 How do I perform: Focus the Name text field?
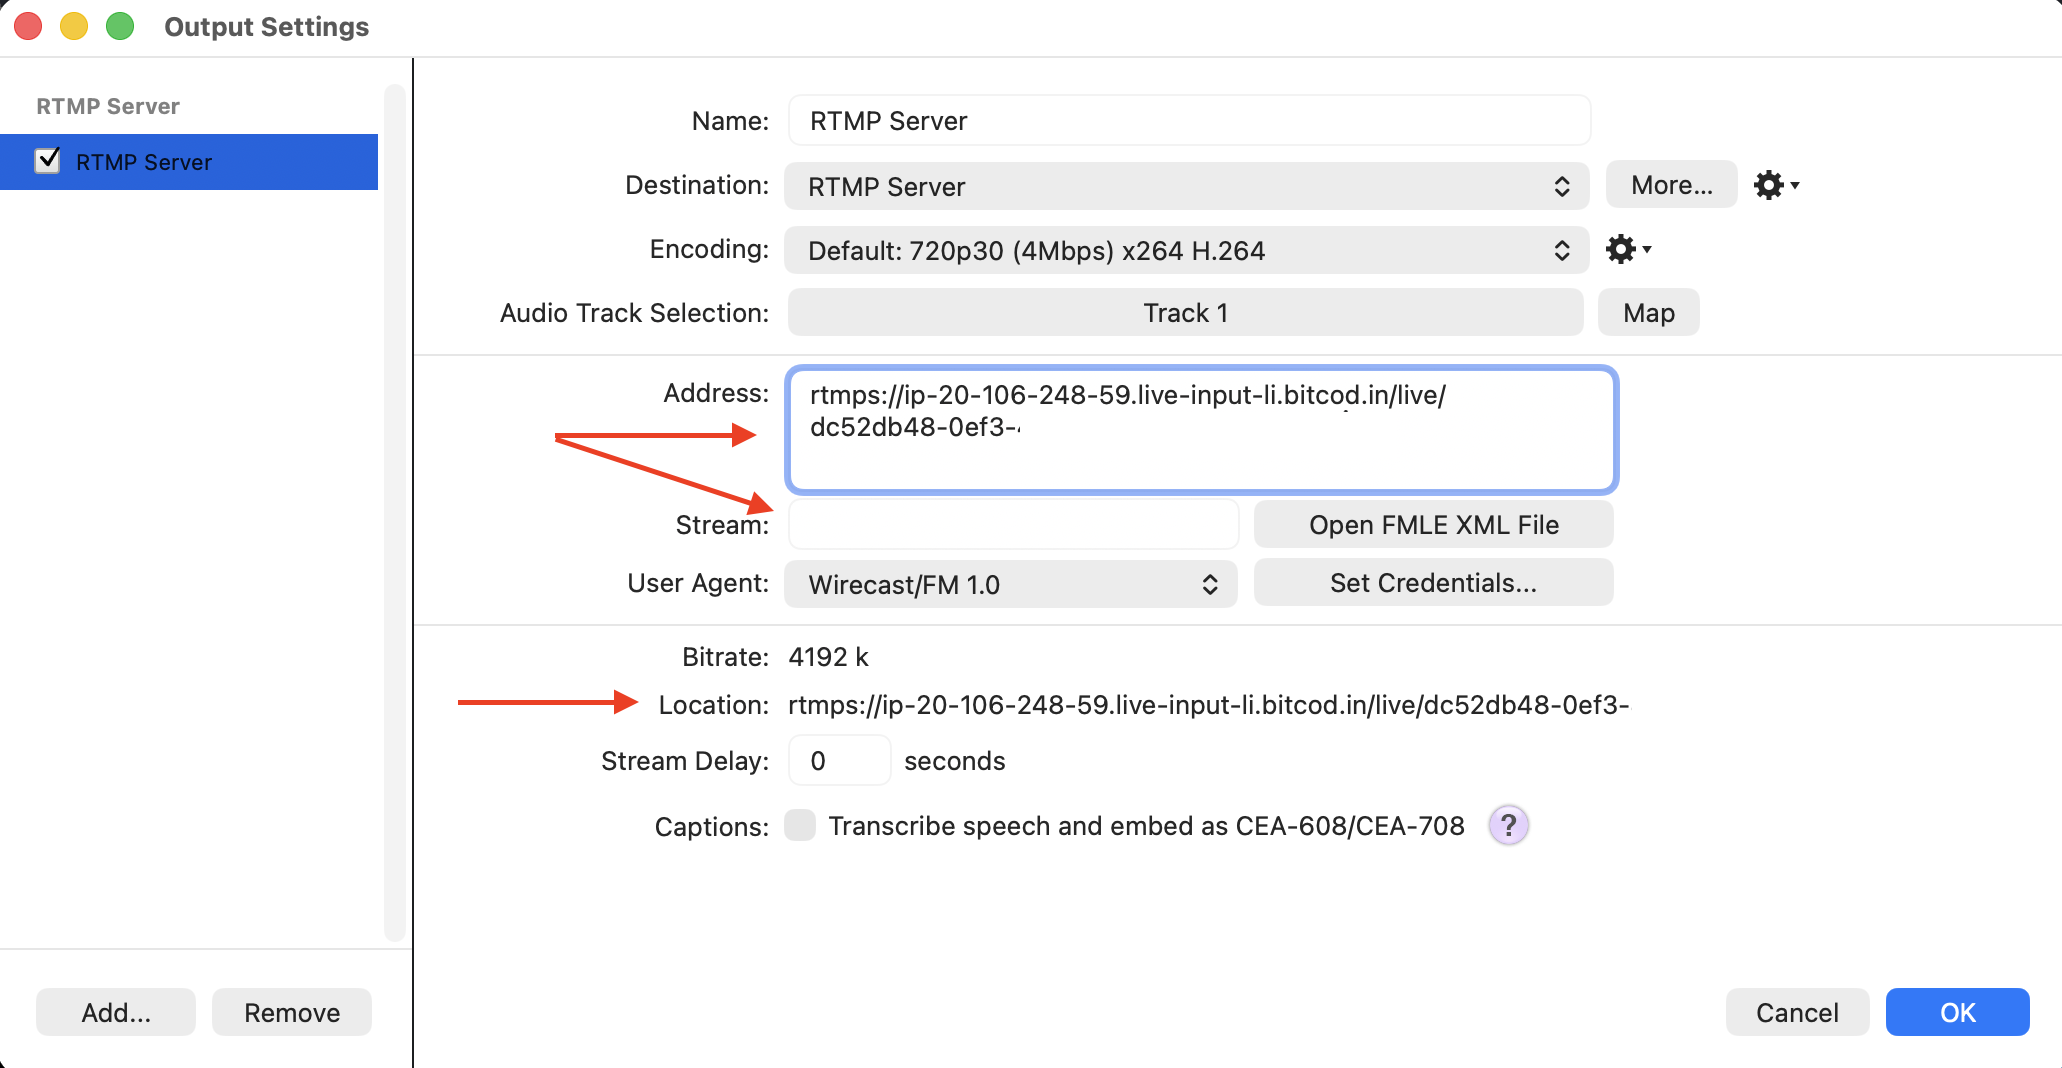point(1189,121)
